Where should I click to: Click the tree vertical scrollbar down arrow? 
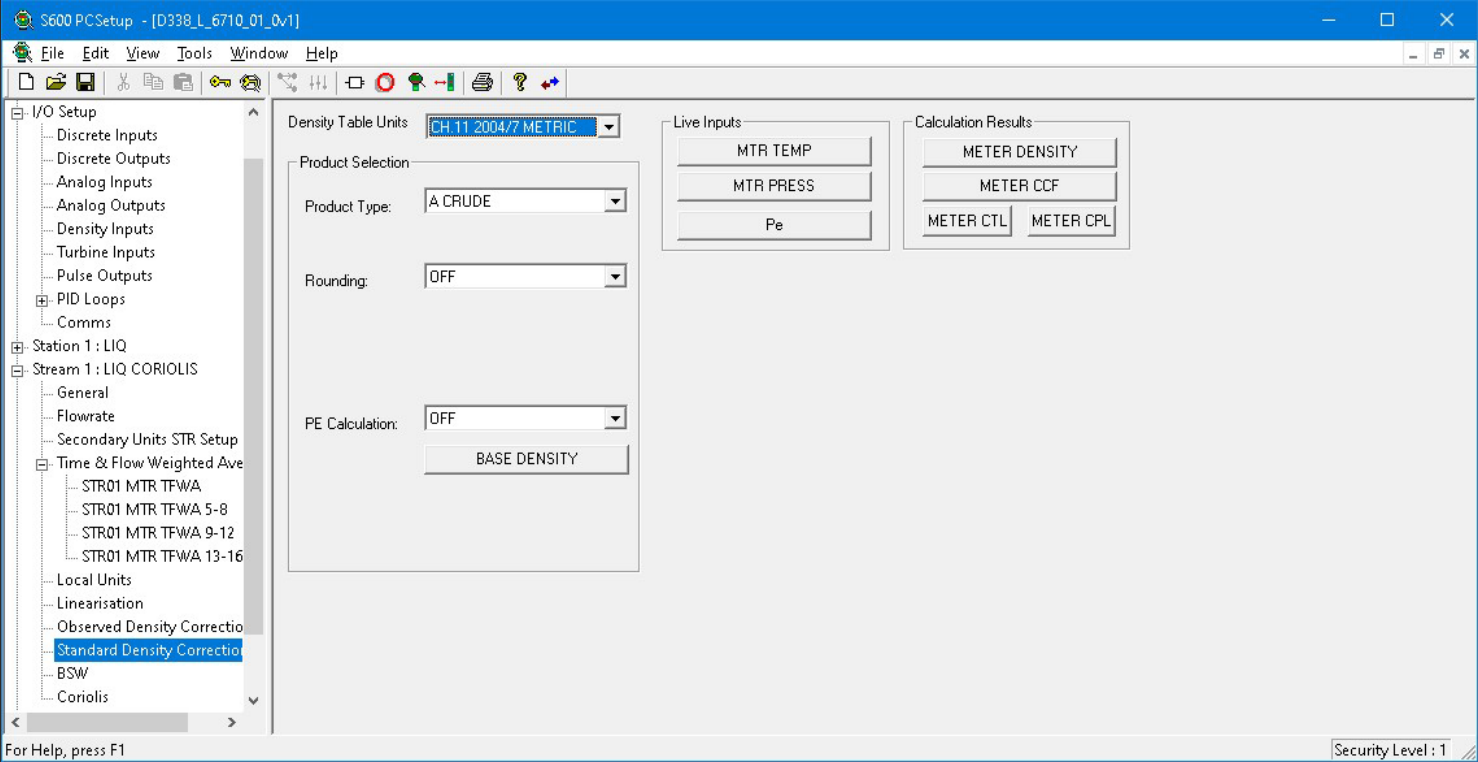[x=253, y=701]
